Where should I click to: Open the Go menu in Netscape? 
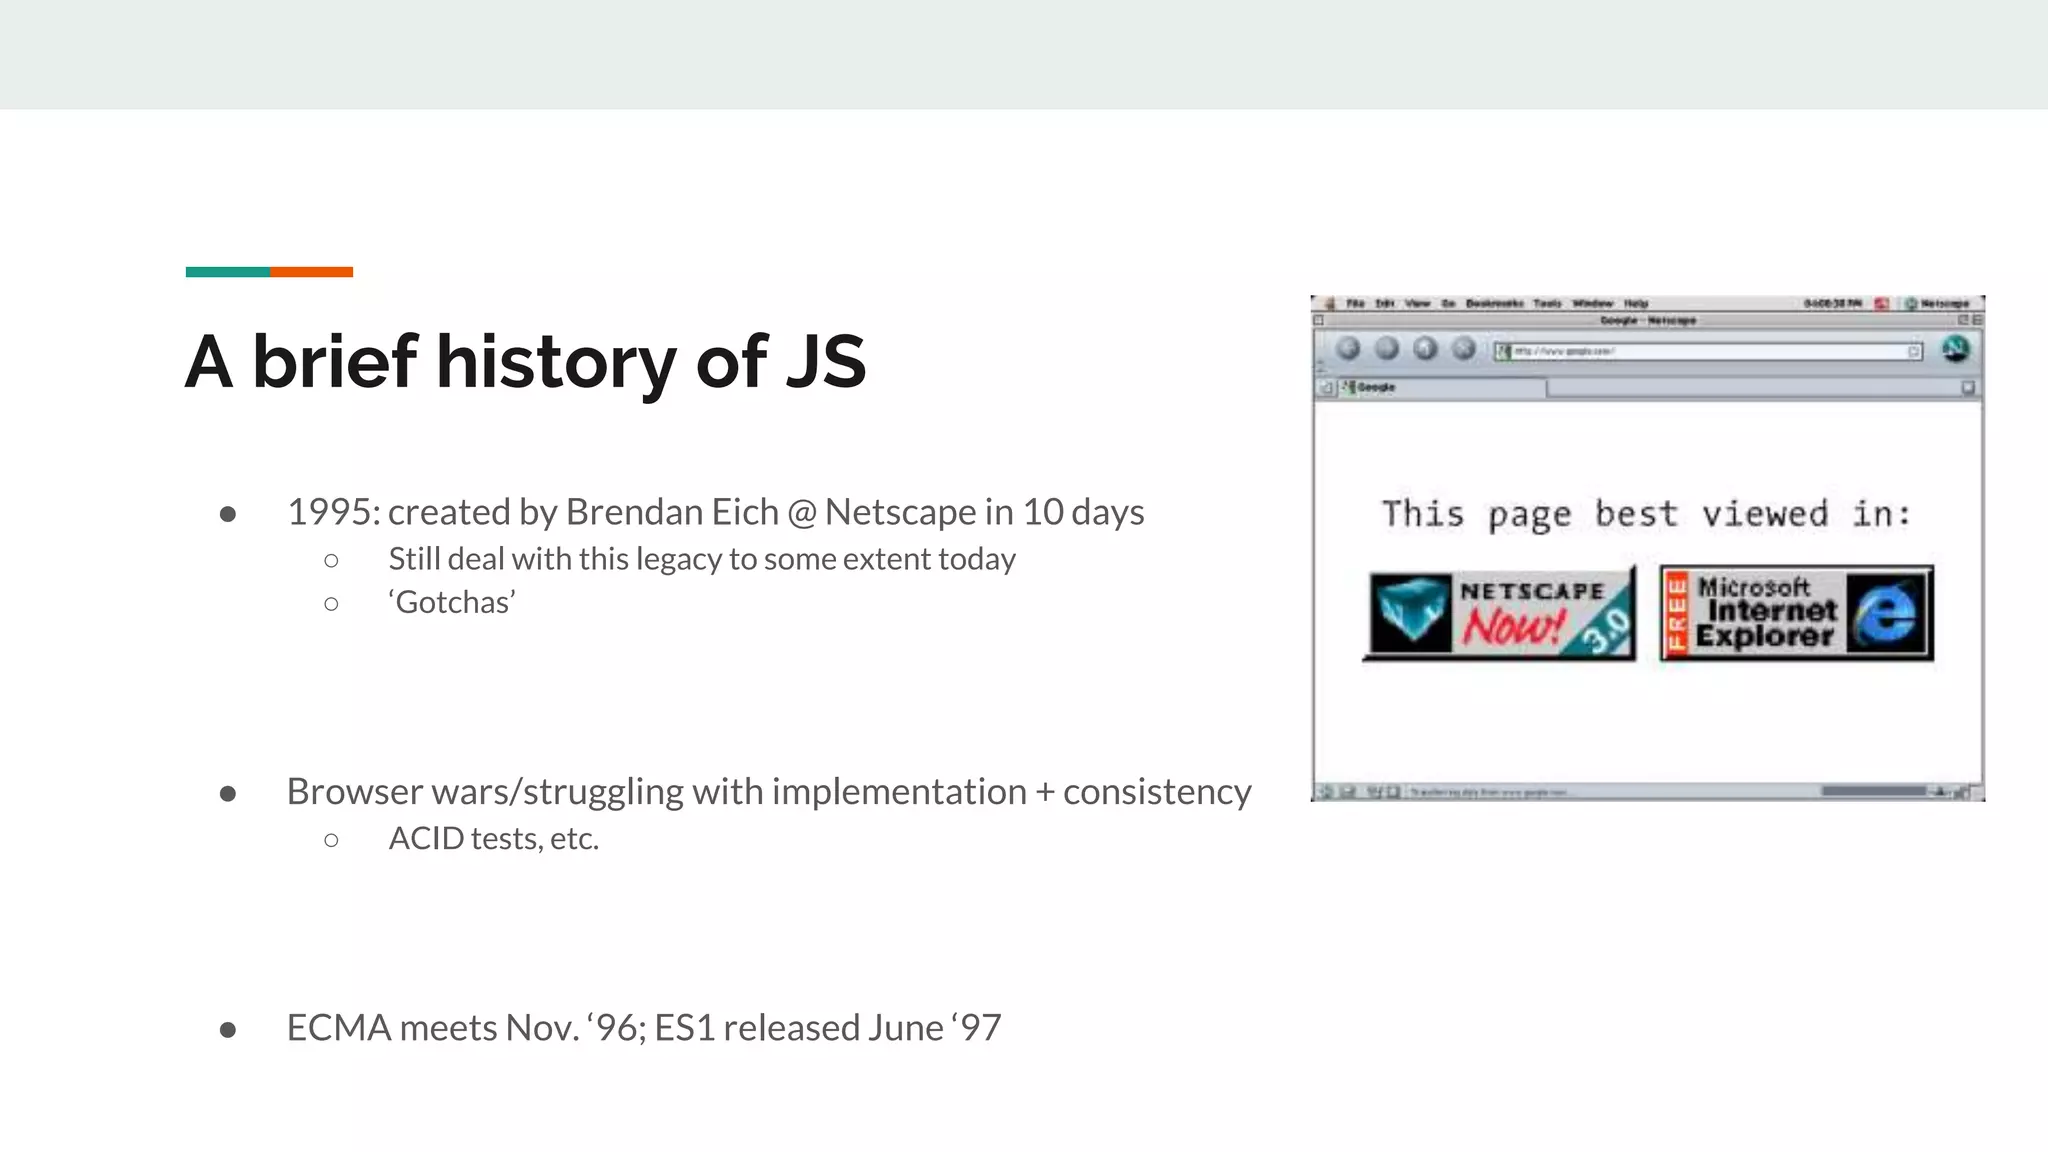pyautogui.click(x=1448, y=303)
